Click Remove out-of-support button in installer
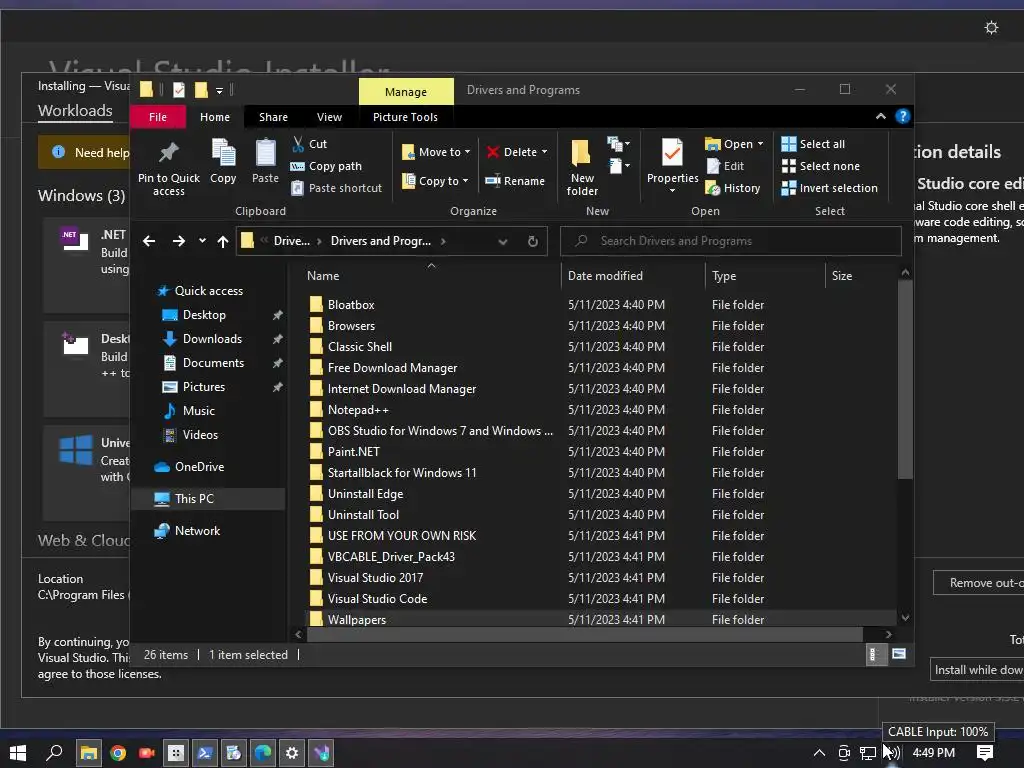The image size is (1024, 768). (x=978, y=583)
